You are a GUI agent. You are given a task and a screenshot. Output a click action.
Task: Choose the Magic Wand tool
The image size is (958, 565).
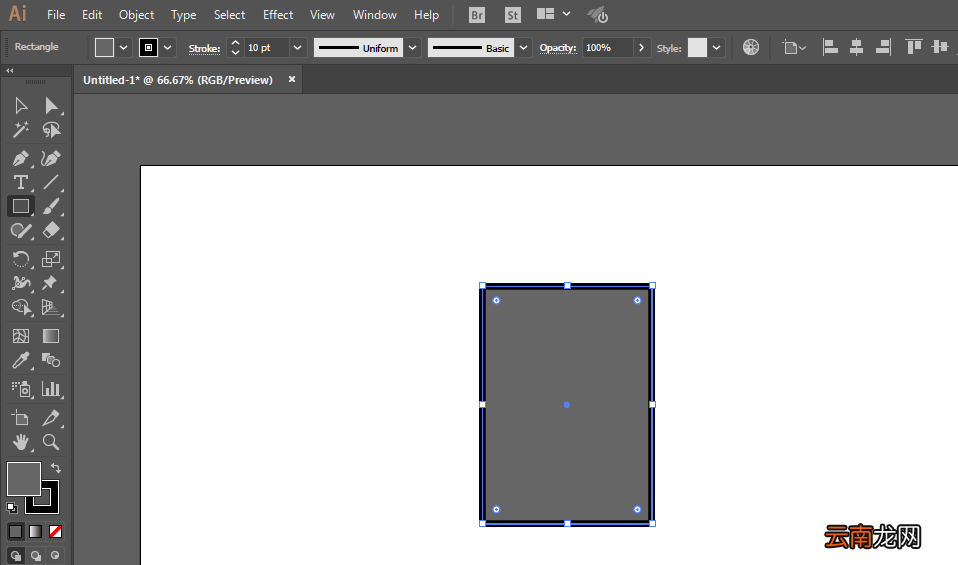[21, 129]
